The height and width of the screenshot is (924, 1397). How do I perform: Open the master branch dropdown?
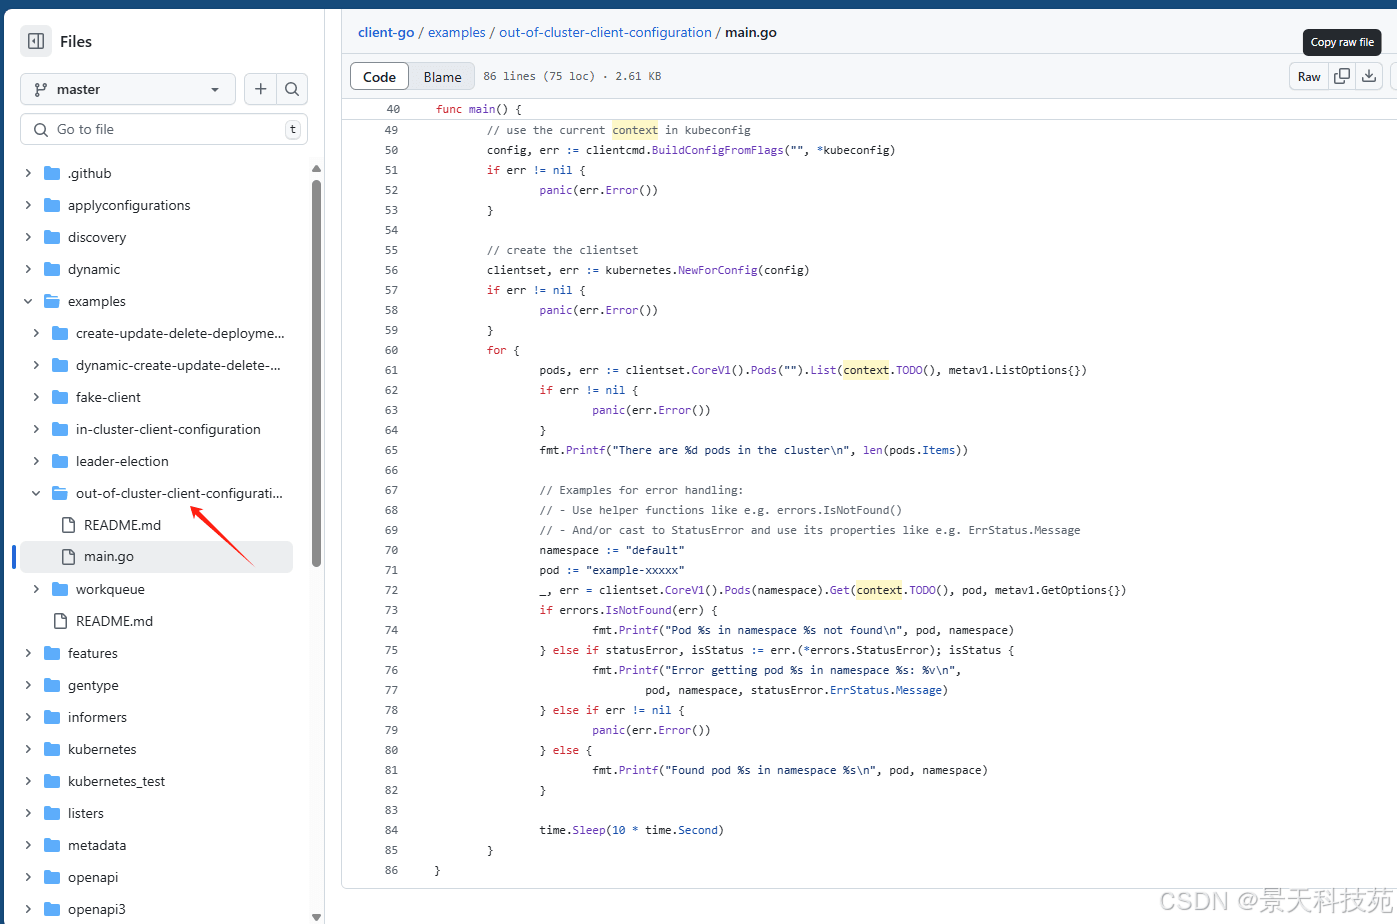pos(127,89)
